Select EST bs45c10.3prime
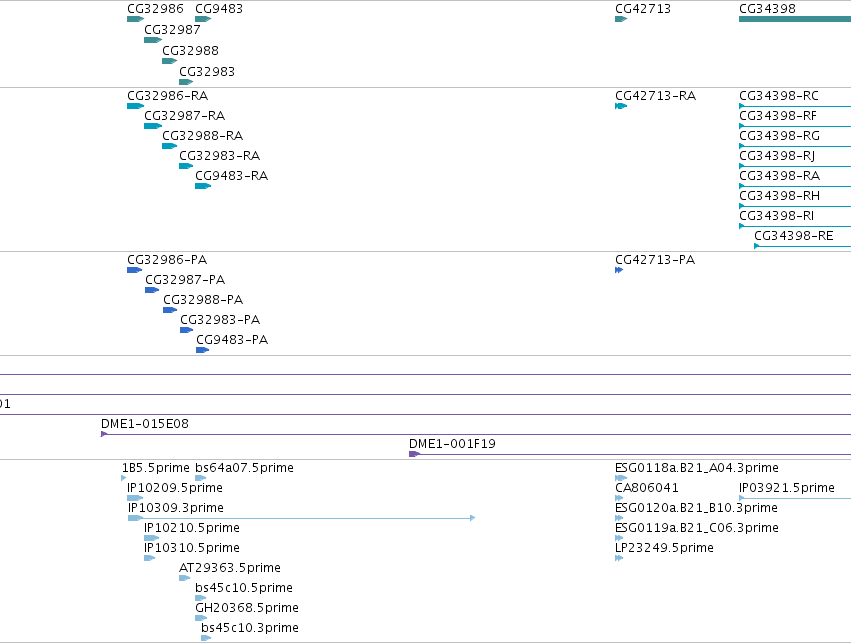 point(206,638)
